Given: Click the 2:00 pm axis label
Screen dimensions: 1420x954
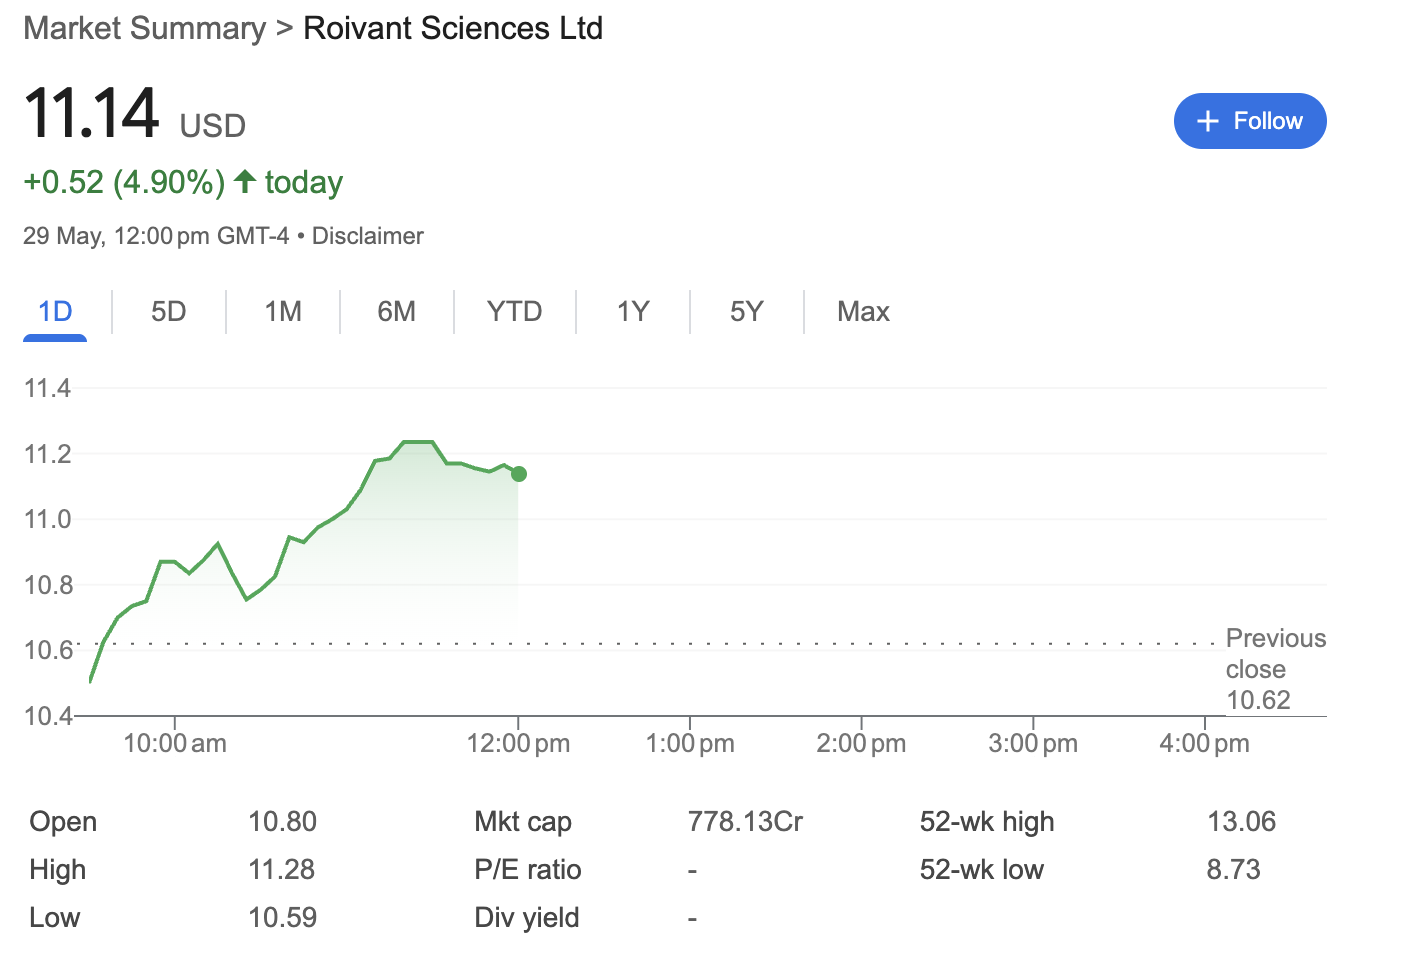Looking at the screenshot, I should (861, 744).
